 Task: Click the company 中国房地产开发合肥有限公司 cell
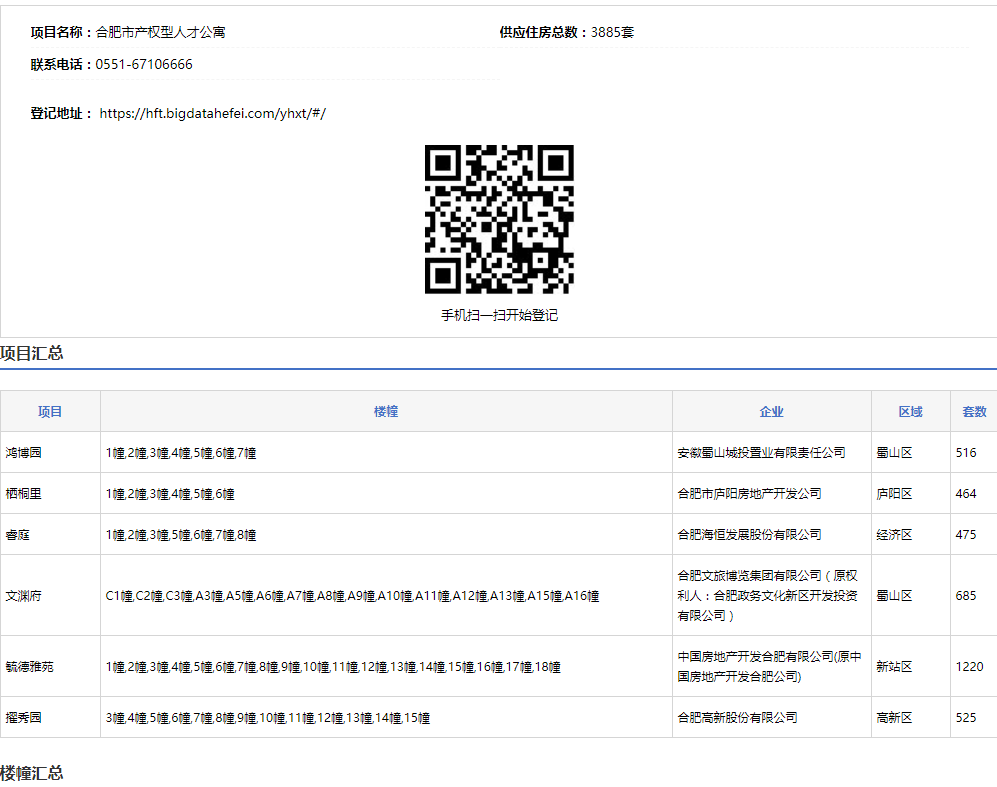[x=771, y=666]
